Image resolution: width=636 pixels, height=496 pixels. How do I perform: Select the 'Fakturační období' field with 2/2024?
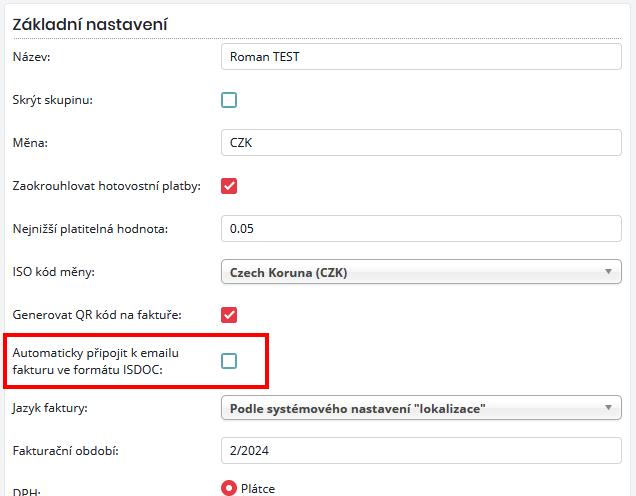pyautogui.click(x=420, y=451)
